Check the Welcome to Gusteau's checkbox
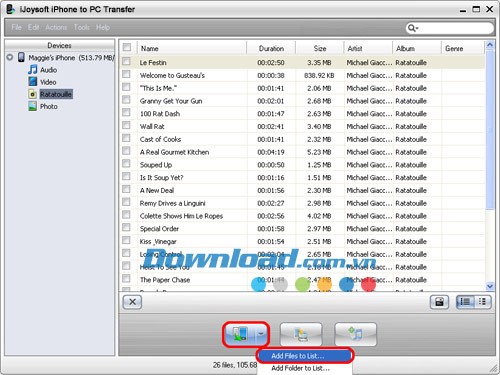The width and height of the screenshot is (500, 375). tap(126, 74)
